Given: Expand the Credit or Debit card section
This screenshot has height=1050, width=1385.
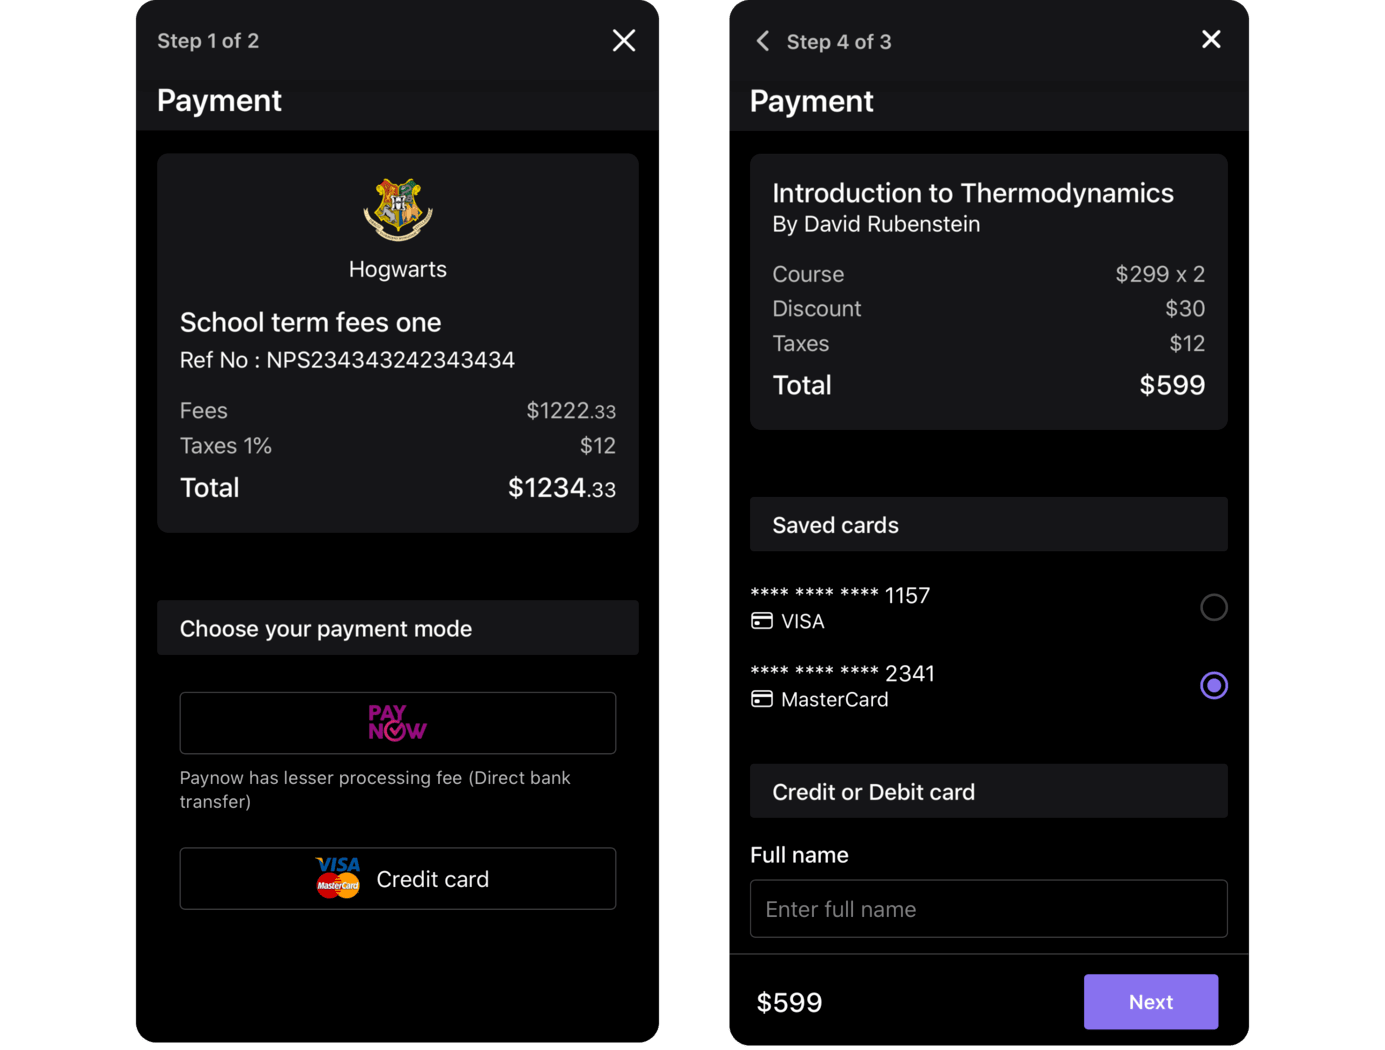Looking at the screenshot, I should click(988, 791).
